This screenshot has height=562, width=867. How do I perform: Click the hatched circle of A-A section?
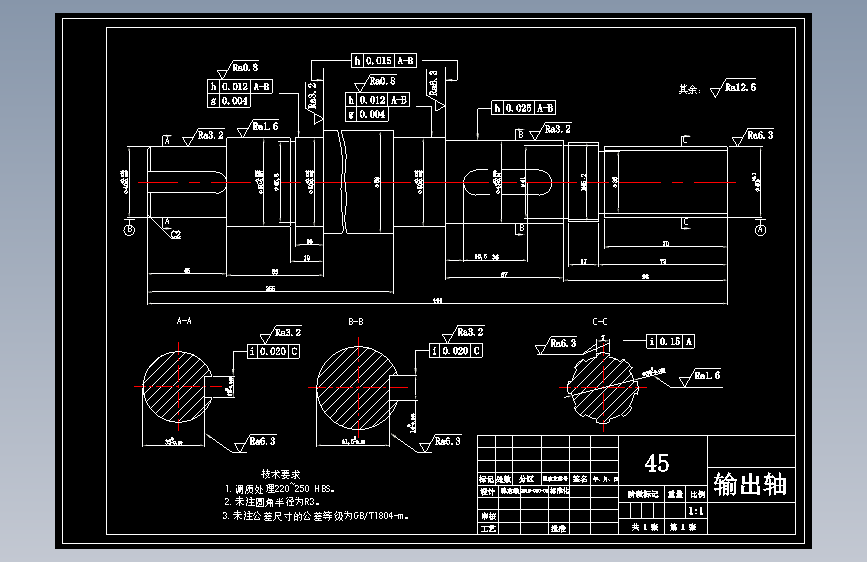click(x=177, y=387)
